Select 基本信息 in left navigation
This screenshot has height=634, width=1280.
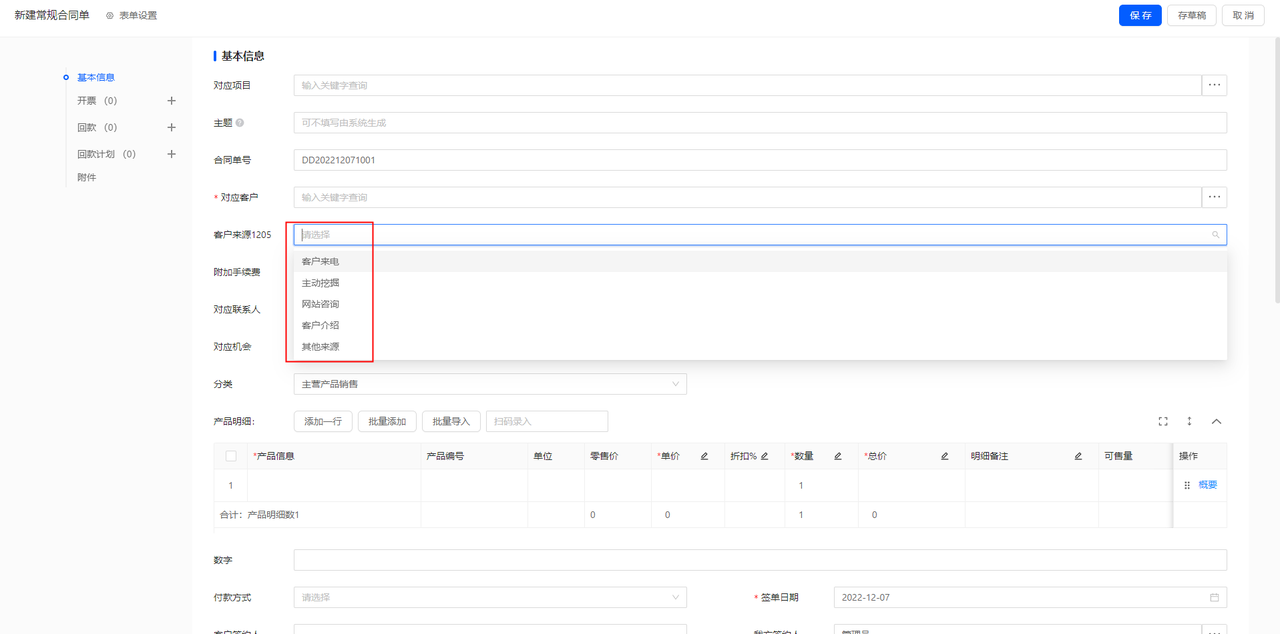tap(96, 77)
